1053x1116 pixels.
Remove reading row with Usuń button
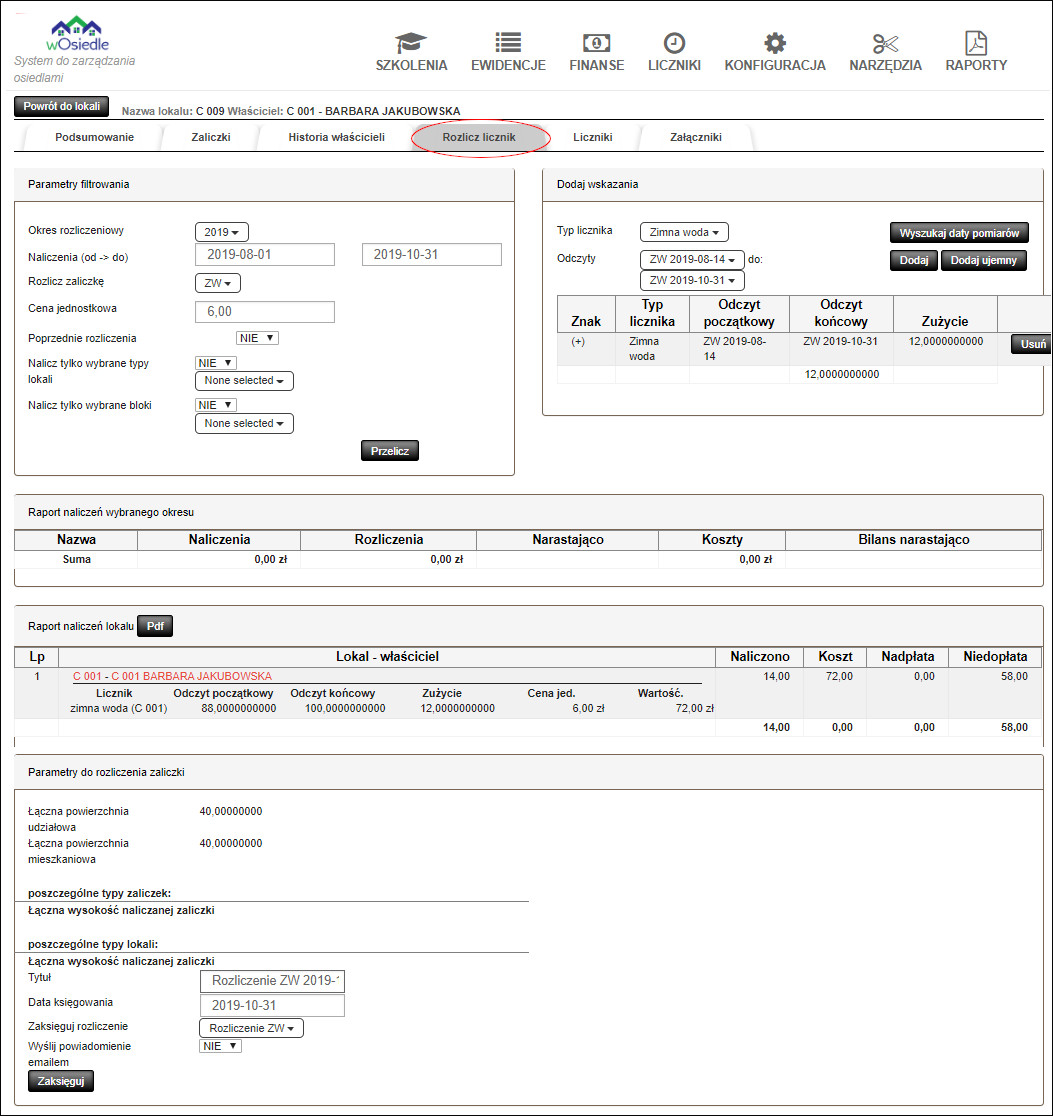click(1032, 344)
